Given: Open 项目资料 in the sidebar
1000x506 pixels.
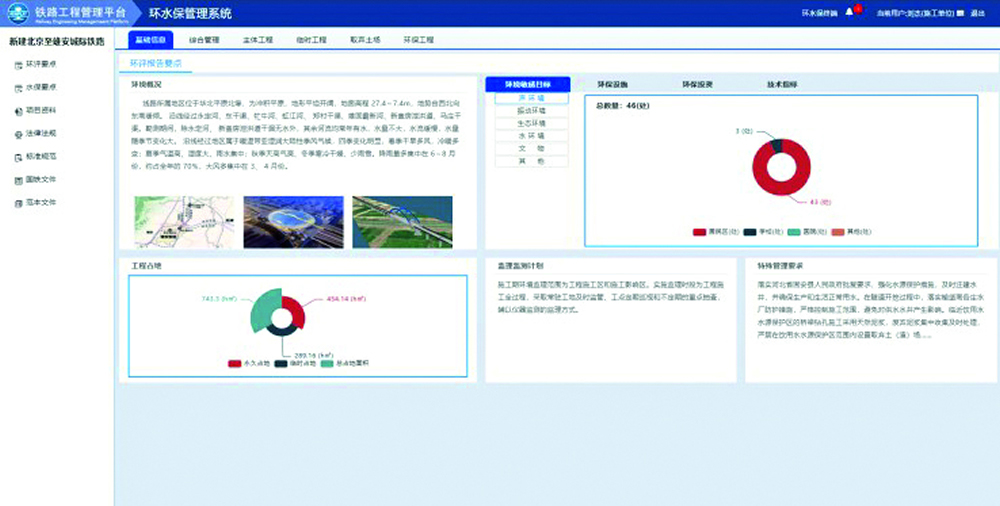Looking at the screenshot, I should [41, 110].
